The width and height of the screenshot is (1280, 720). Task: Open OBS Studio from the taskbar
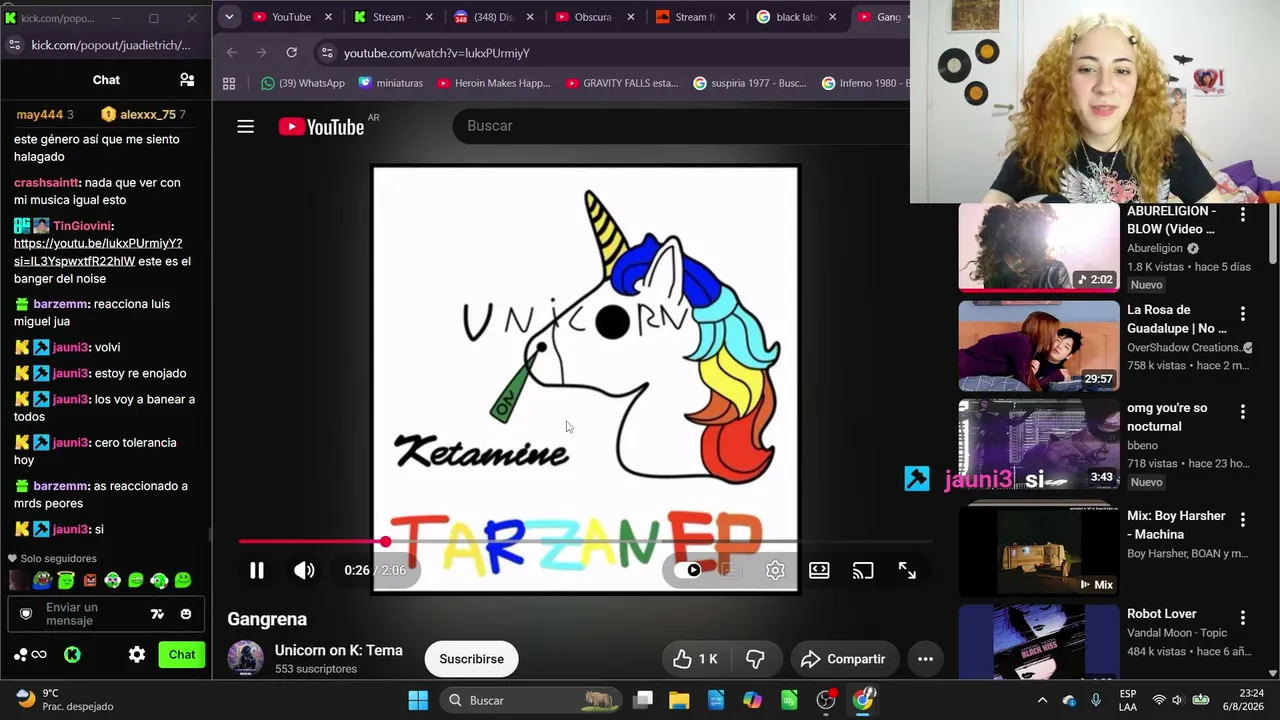pyautogui.click(x=826, y=700)
